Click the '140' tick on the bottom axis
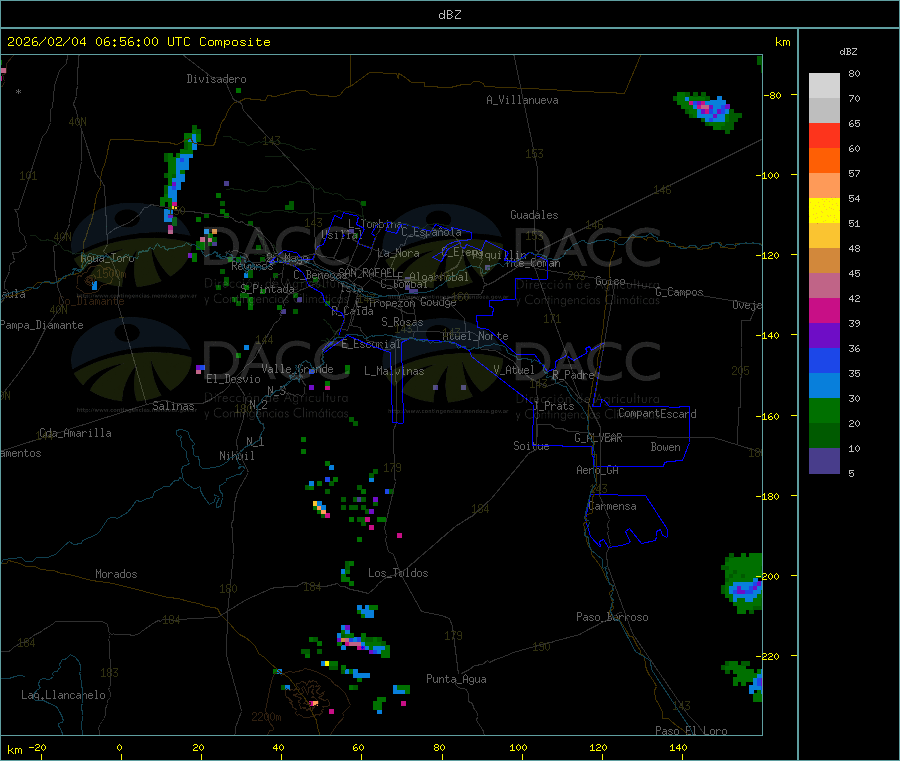 click(678, 747)
